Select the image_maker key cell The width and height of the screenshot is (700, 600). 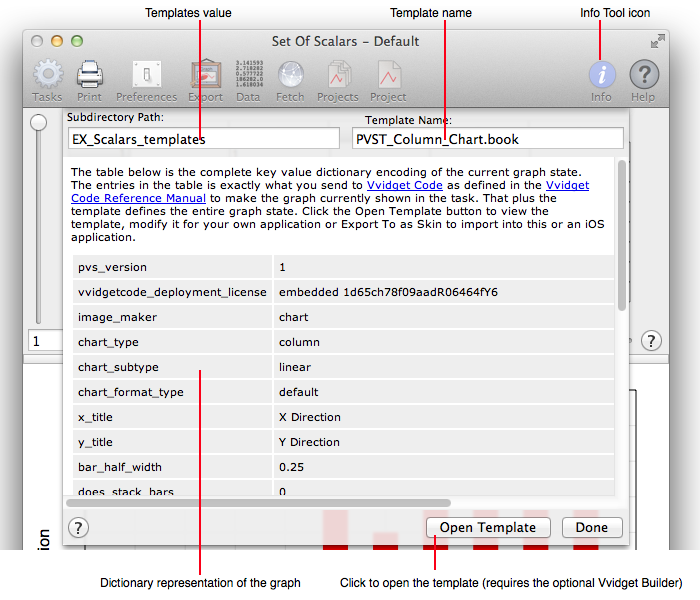tap(172, 317)
